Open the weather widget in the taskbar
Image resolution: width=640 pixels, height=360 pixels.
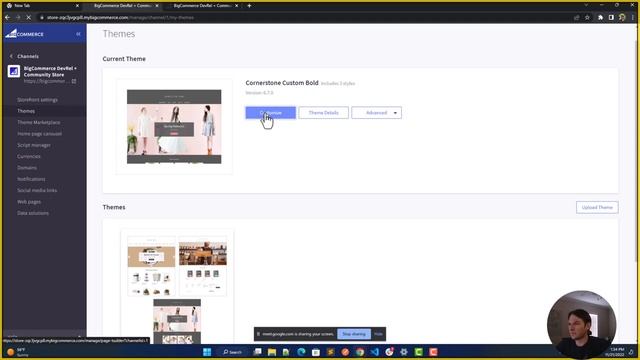[x=17, y=352]
